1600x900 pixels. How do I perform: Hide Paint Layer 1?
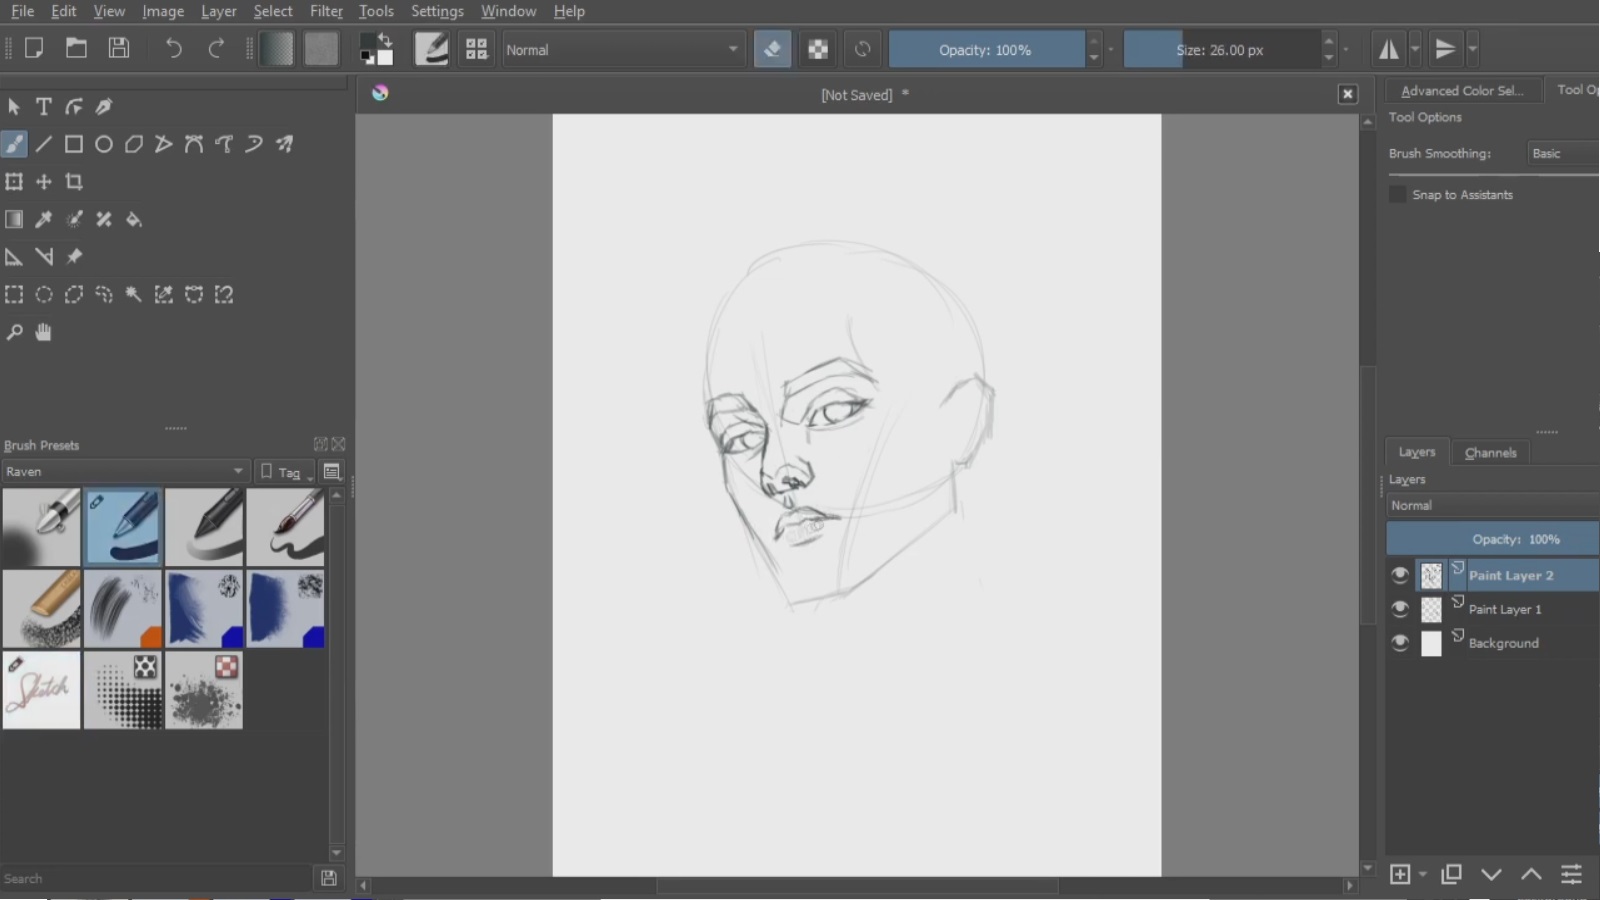pyautogui.click(x=1400, y=609)
